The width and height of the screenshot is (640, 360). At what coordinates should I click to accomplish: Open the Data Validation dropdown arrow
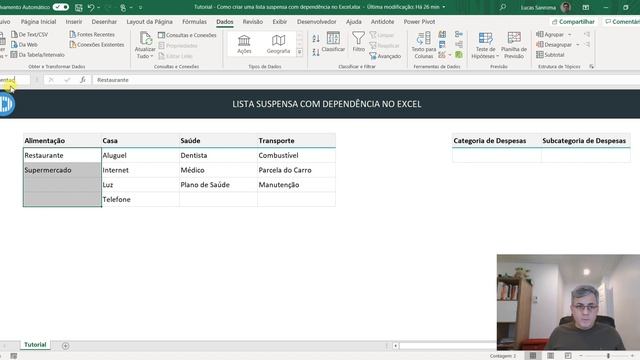click(449, 55)
